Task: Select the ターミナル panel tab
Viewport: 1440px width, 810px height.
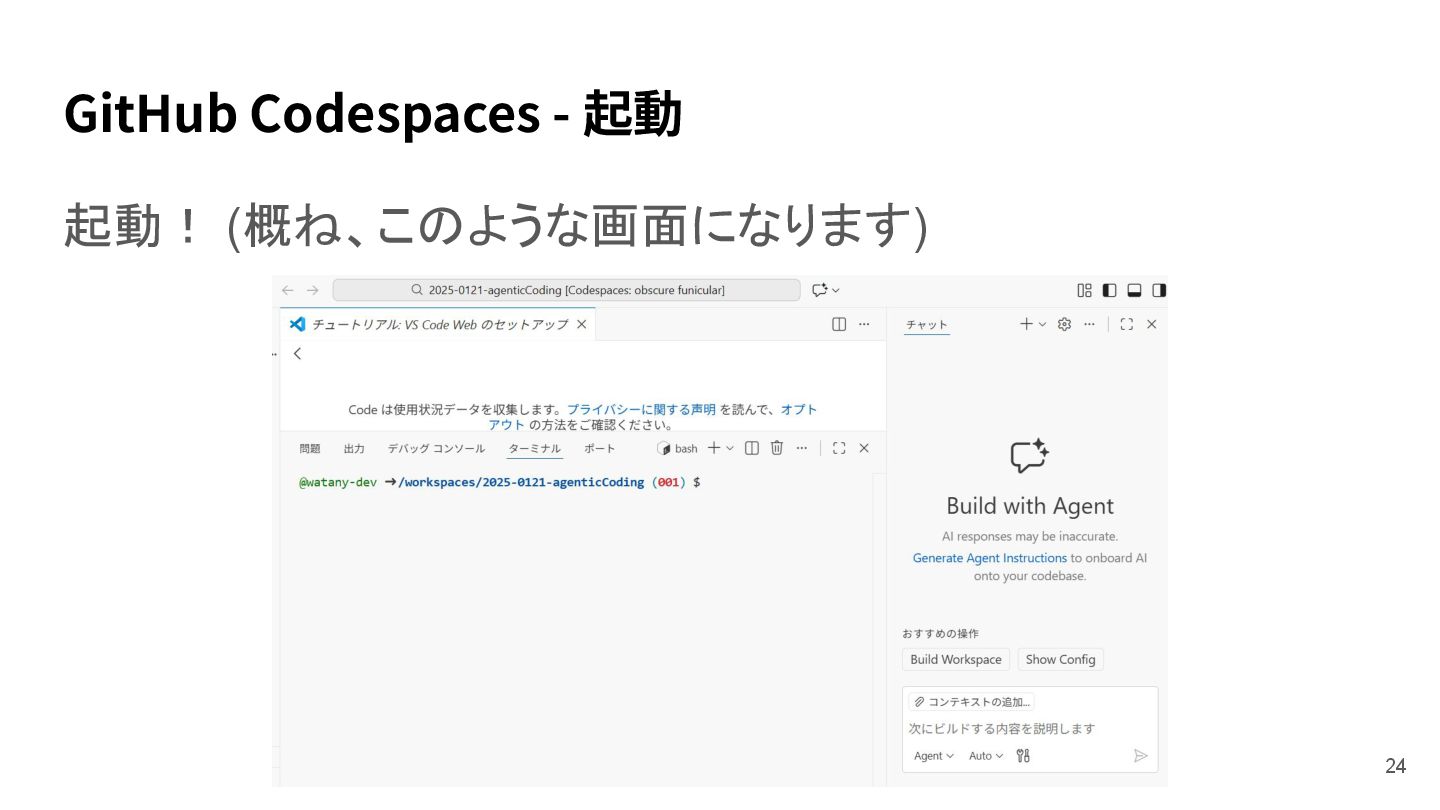Action: coord(535,448)
